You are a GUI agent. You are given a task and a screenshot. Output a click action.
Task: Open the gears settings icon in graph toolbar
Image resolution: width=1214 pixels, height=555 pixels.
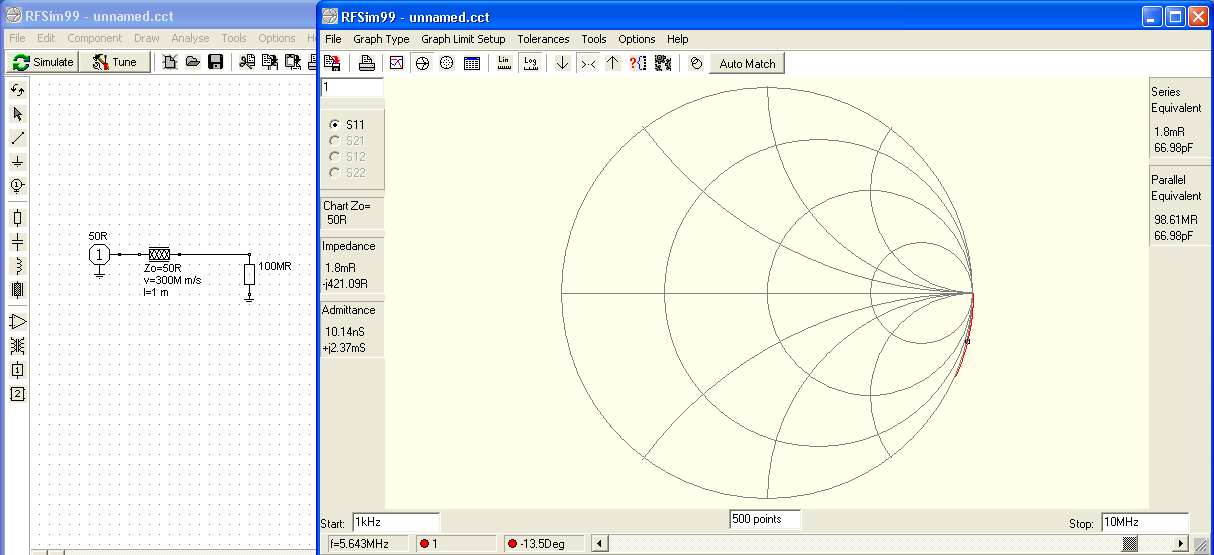(662, 63)
